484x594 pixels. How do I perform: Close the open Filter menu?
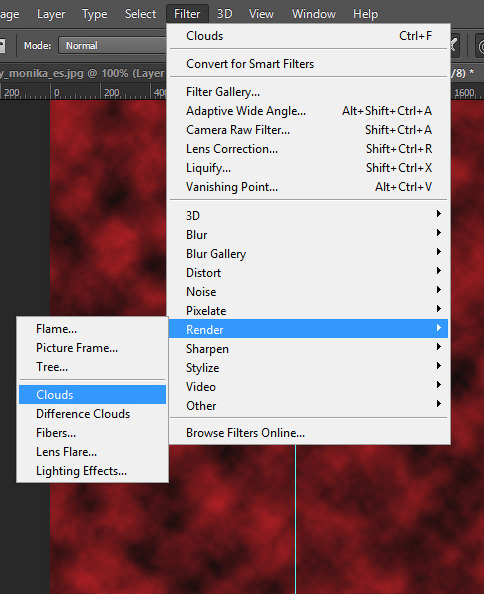pos(187,14)
